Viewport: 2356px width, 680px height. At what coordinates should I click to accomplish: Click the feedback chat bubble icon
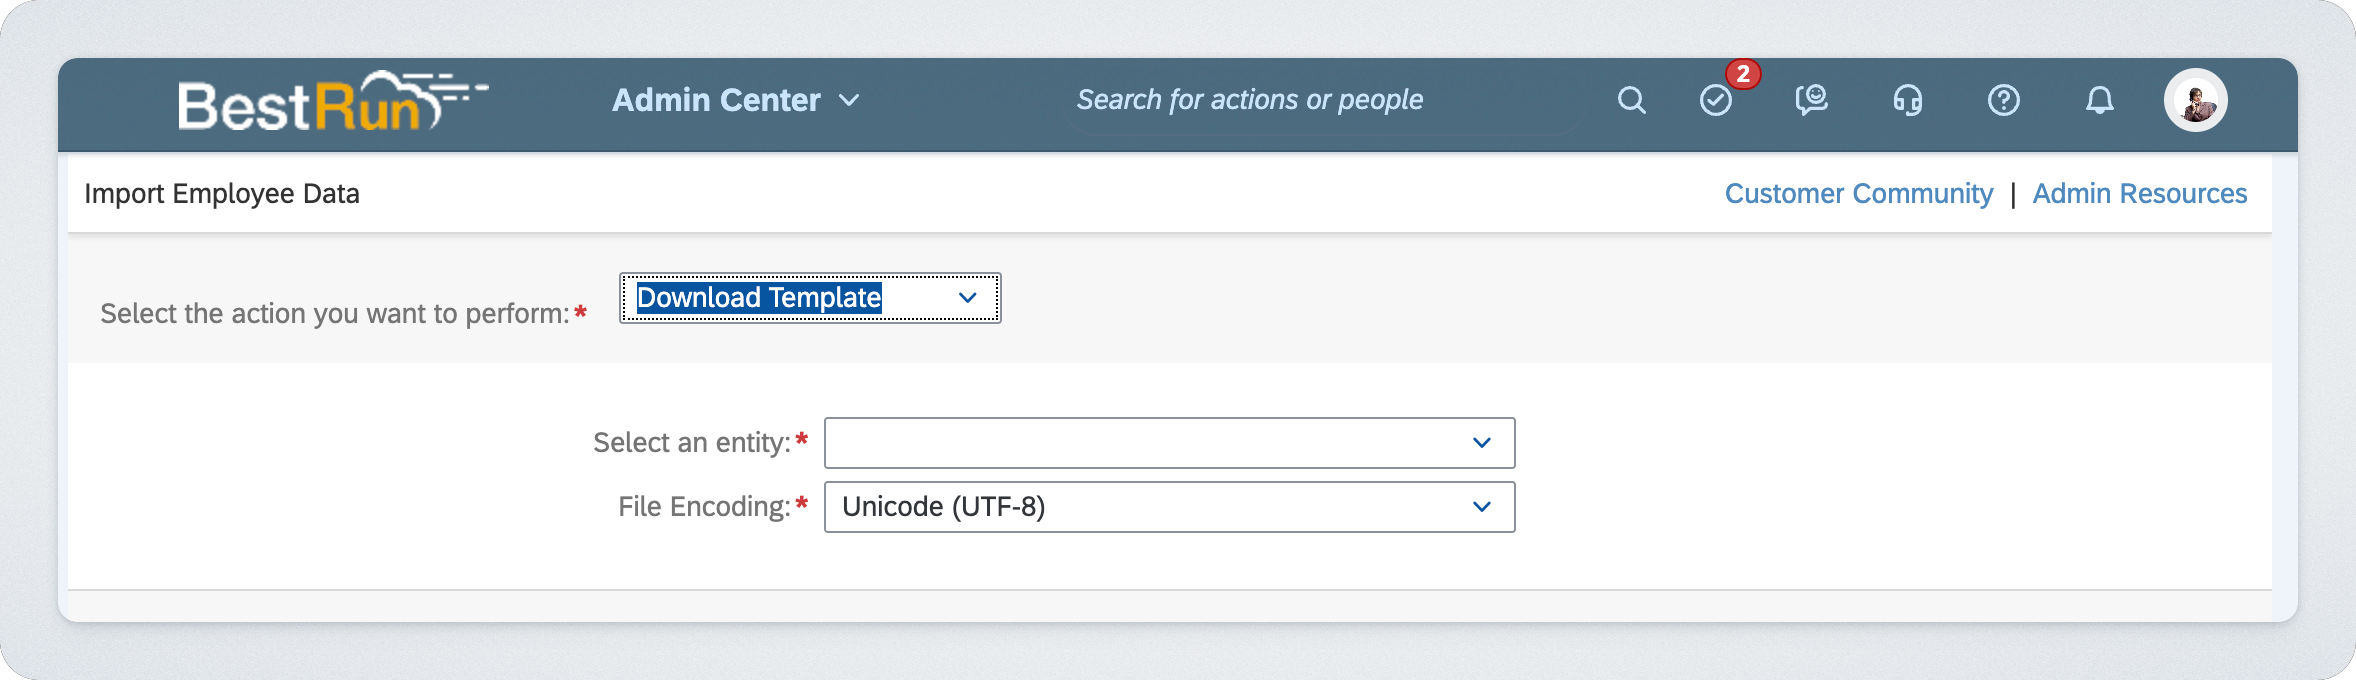(x=1811, y=100)
